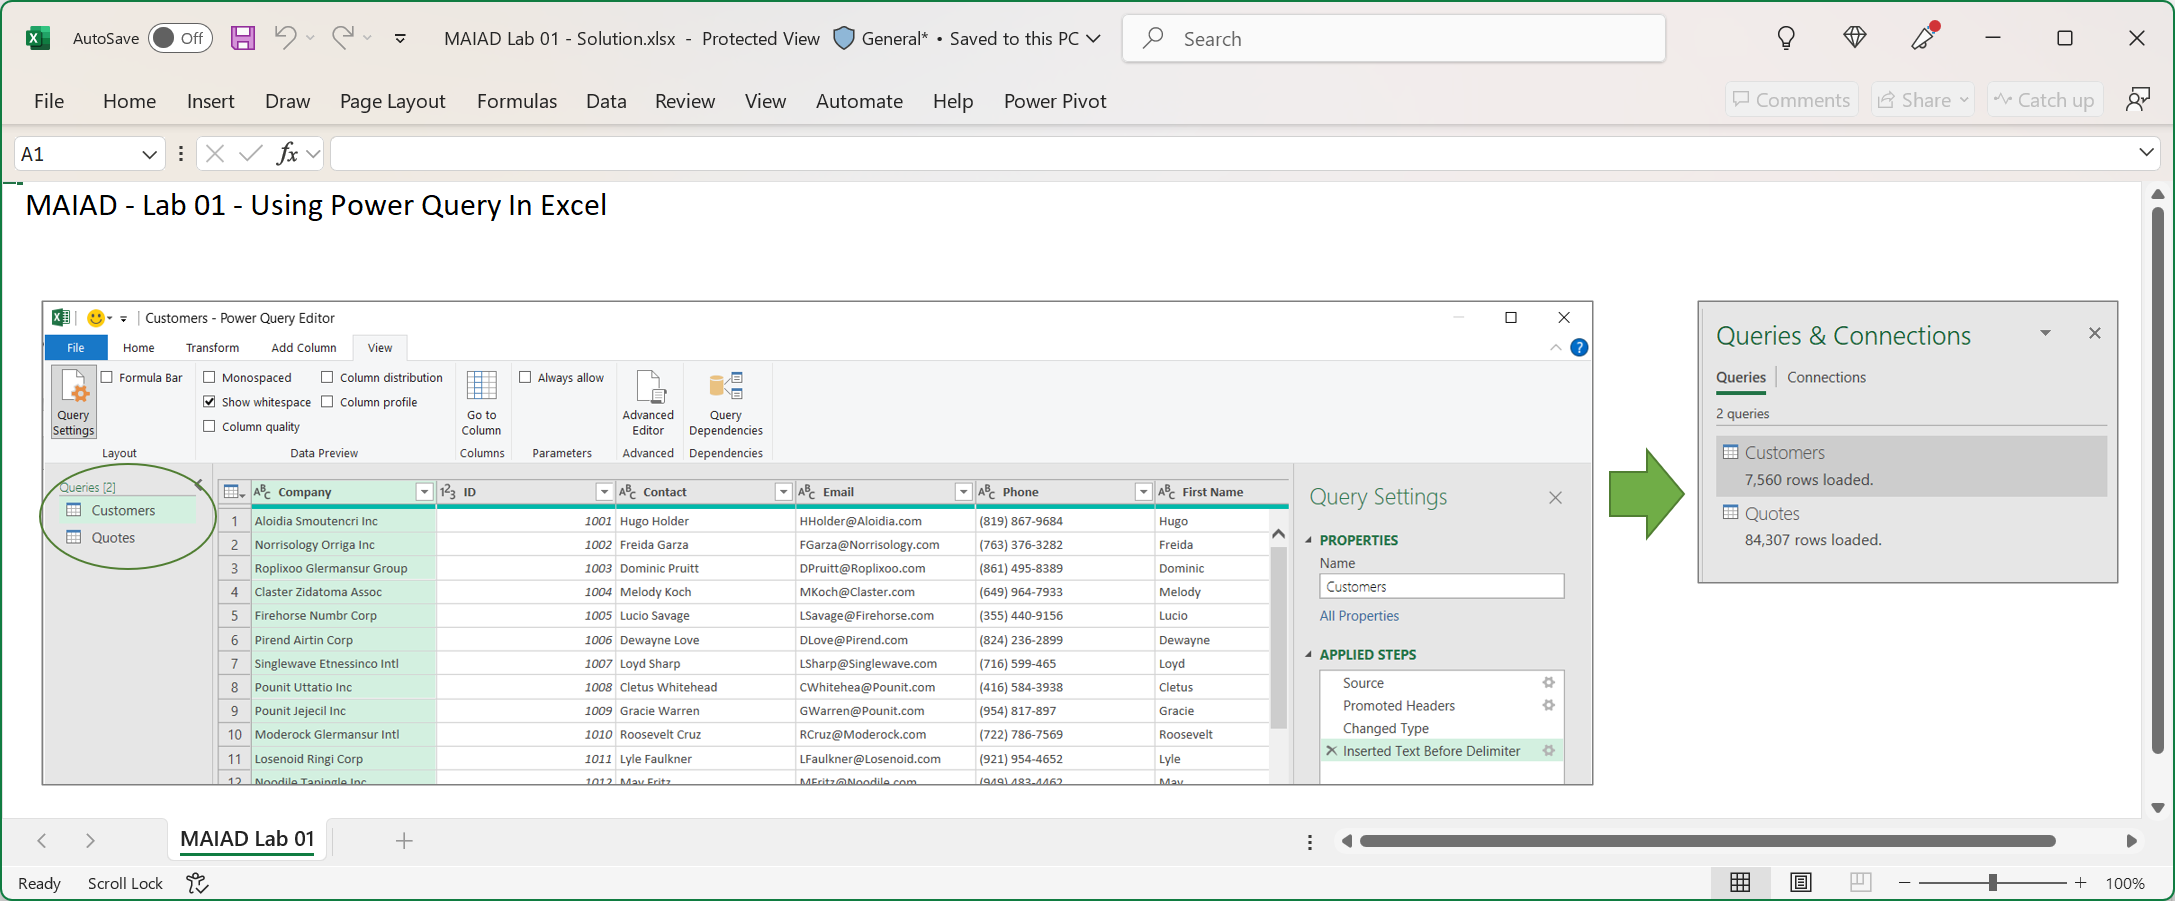The width and height of the screenshot is (2175, 901).
Task: Open Insert Function with the fx icon
Action: [x=287, y=153]
